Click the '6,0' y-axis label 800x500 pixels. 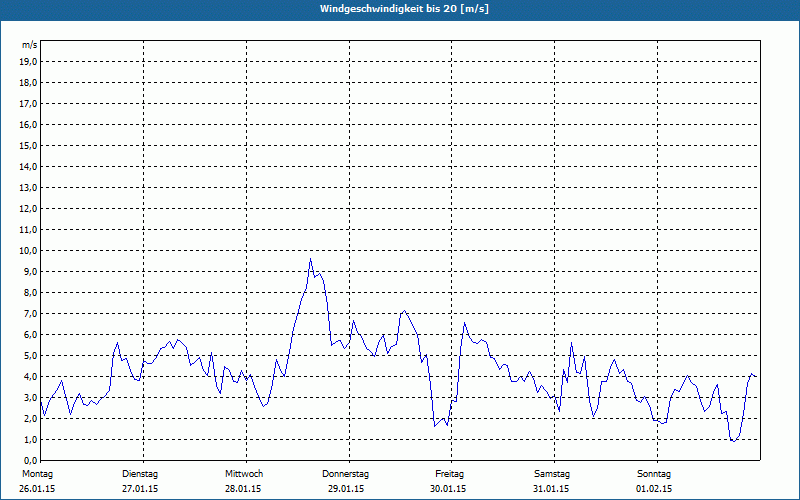click(x=30, y=335)
